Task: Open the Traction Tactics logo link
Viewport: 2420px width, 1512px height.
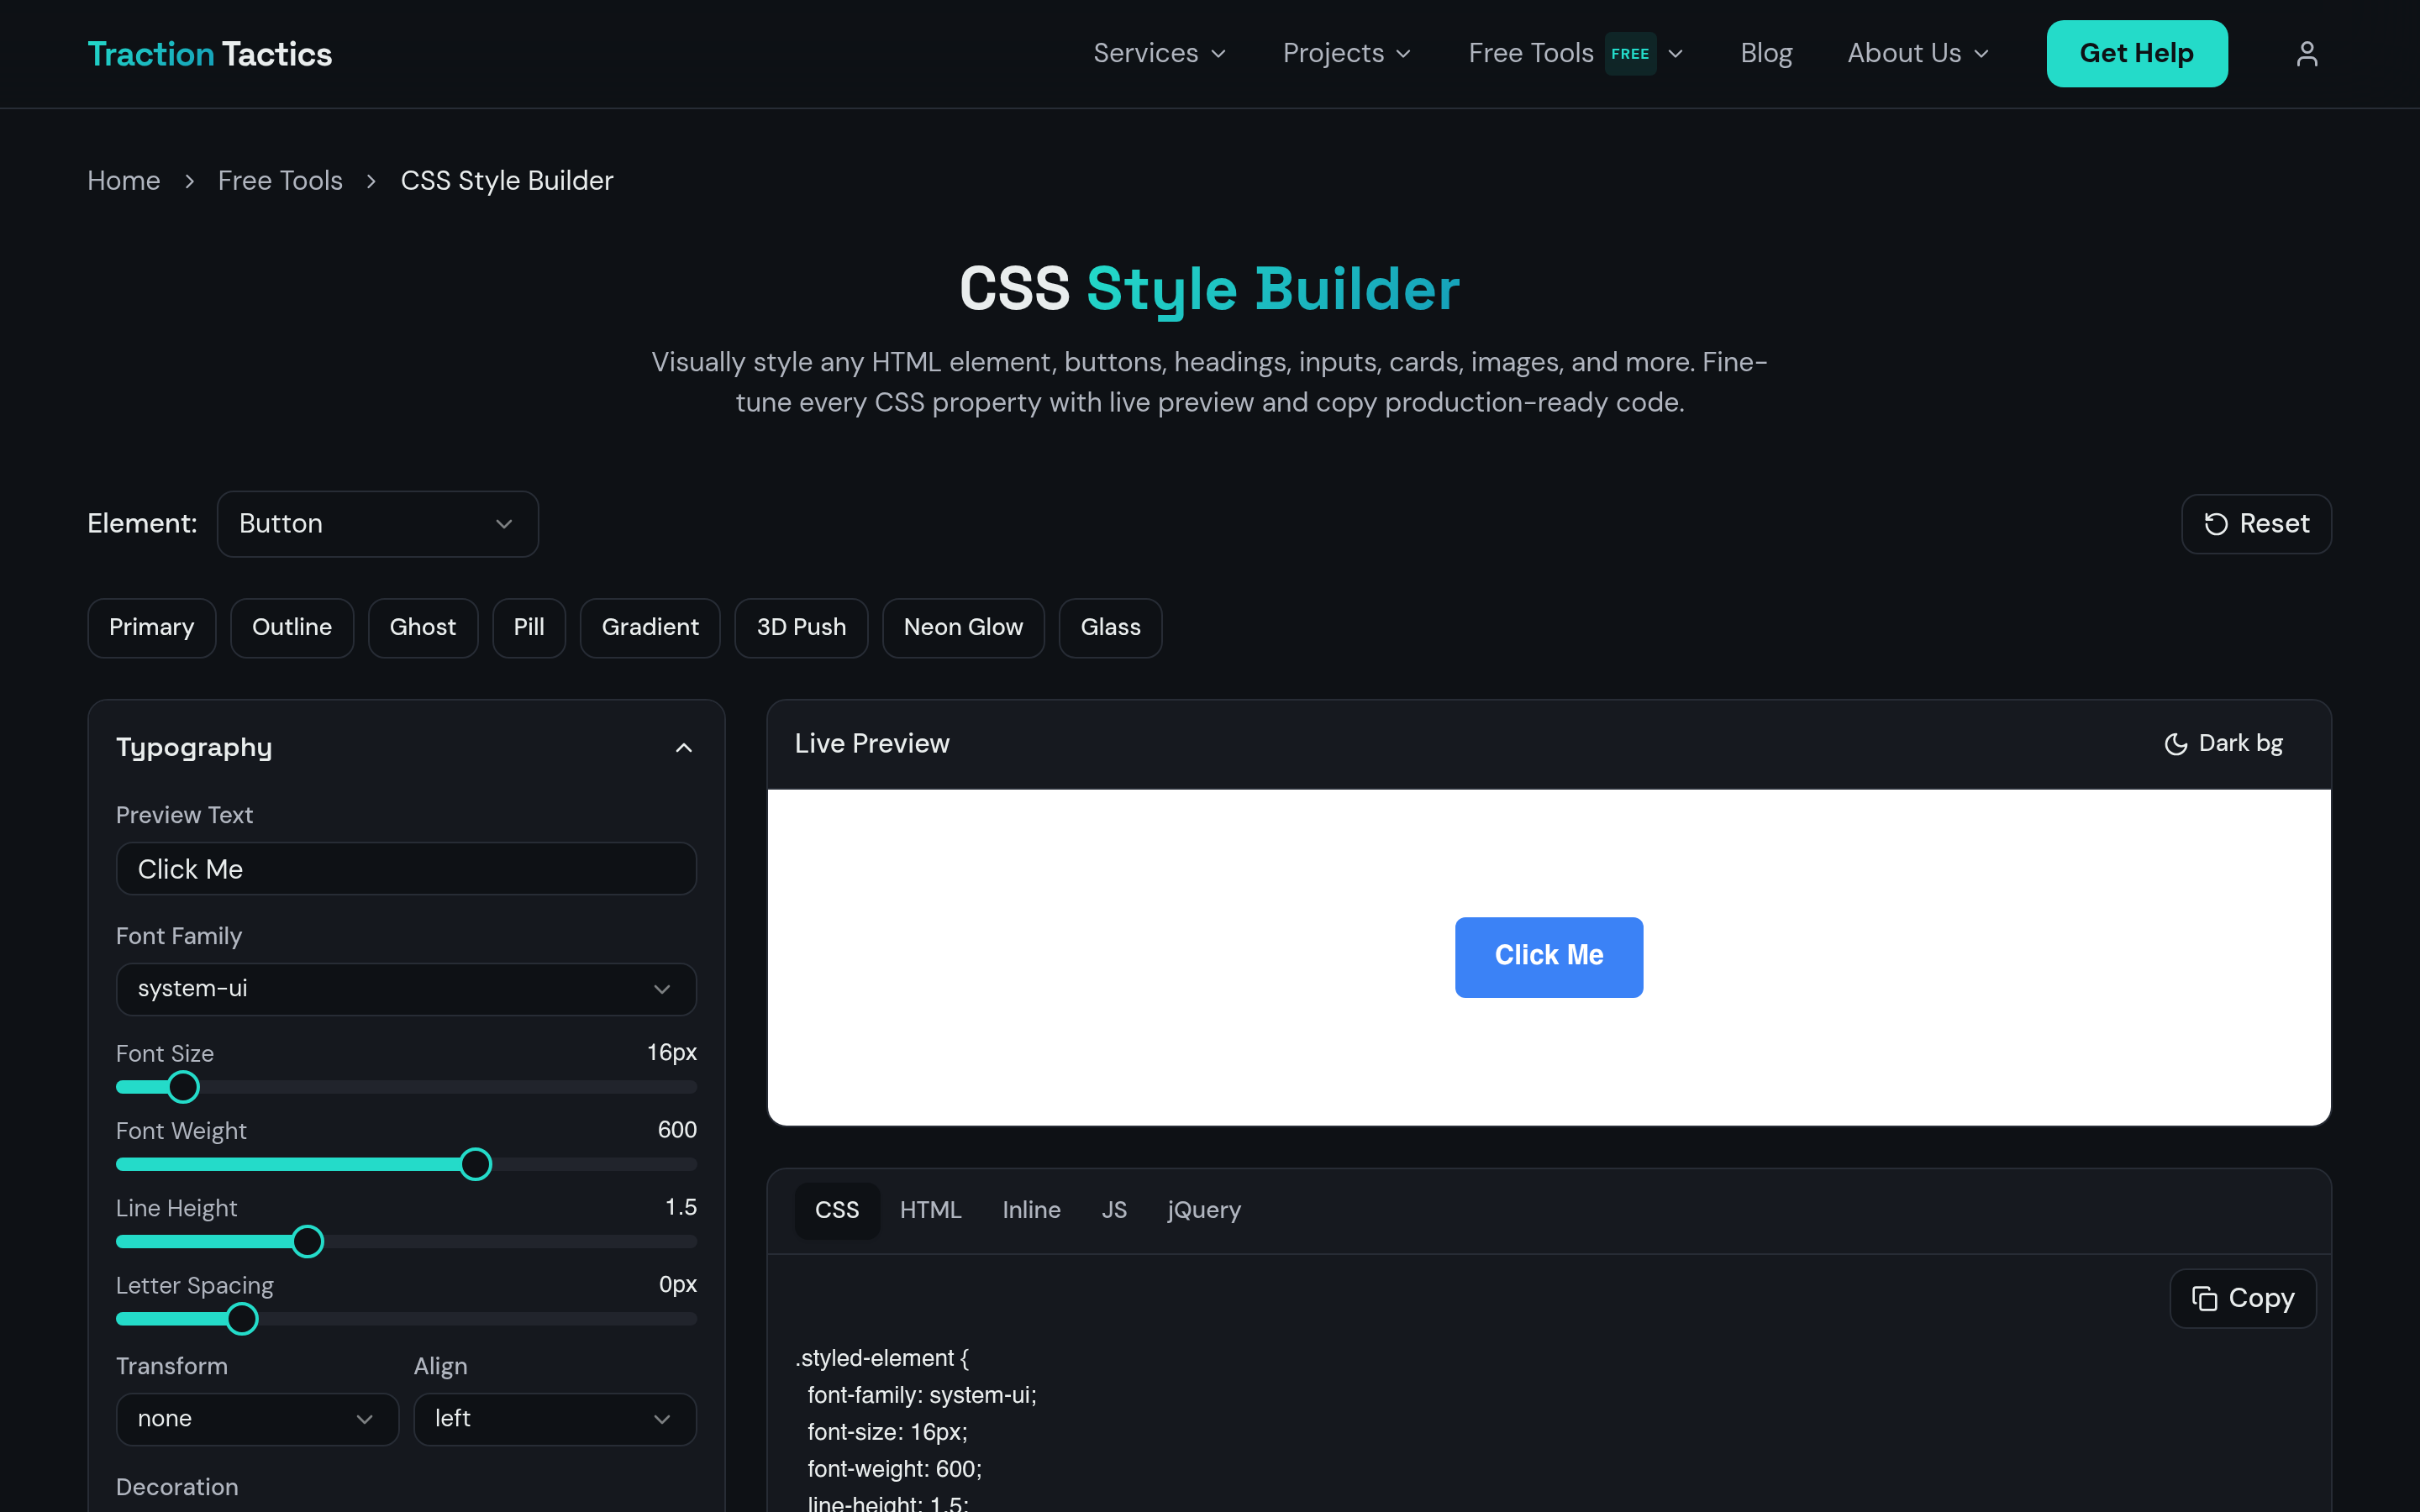Action: pos(209,54)
